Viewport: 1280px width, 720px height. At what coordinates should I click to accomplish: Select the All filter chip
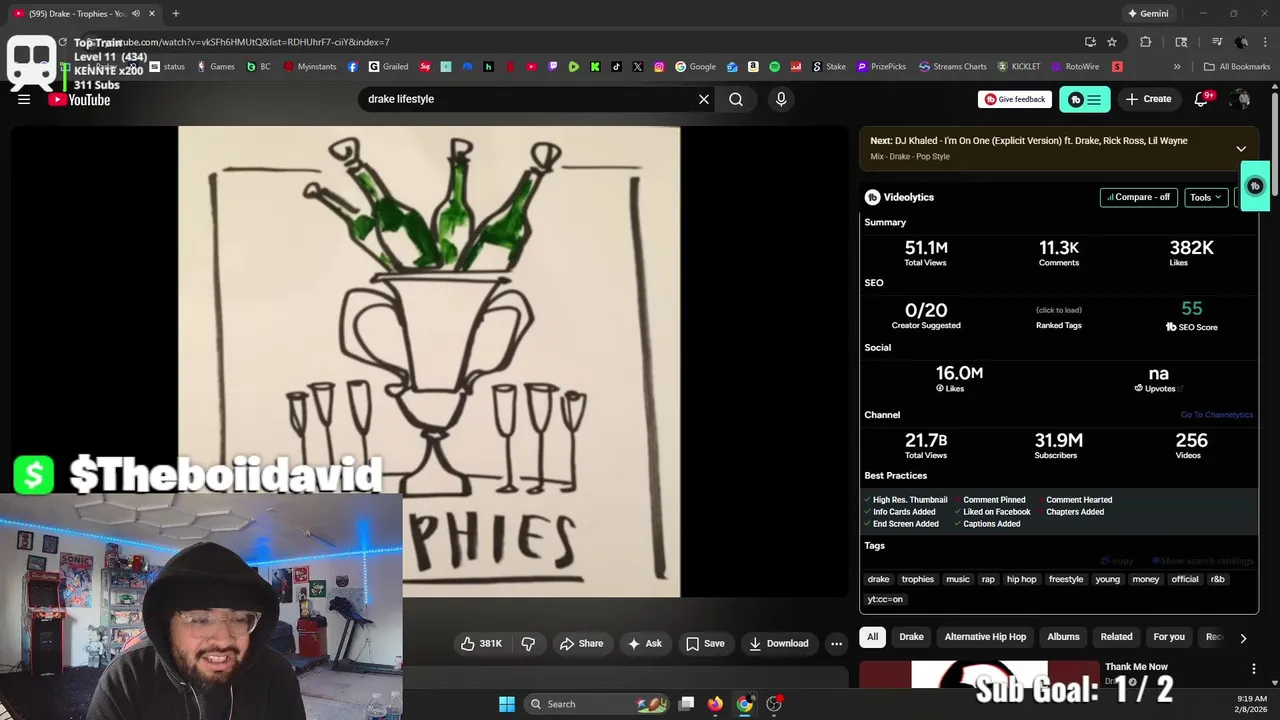coord(872,637)
